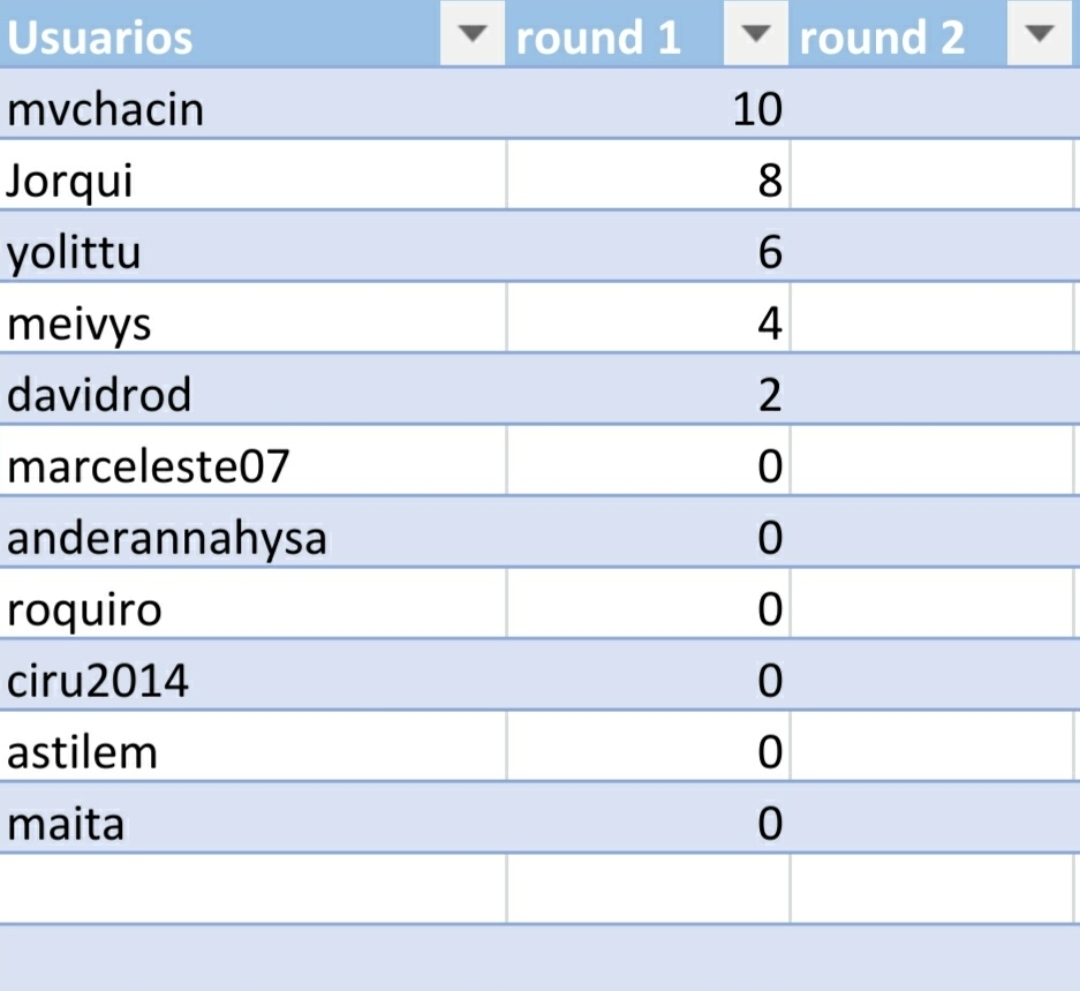Screen dimensions: 1080x991
Task: Select the yolittu name cell
Action: tap(74, 253)
